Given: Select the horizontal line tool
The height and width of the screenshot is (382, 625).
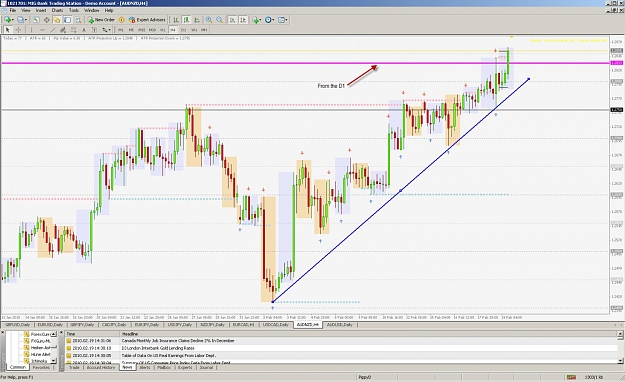Looking at the screenshot, I should point(42,30).
